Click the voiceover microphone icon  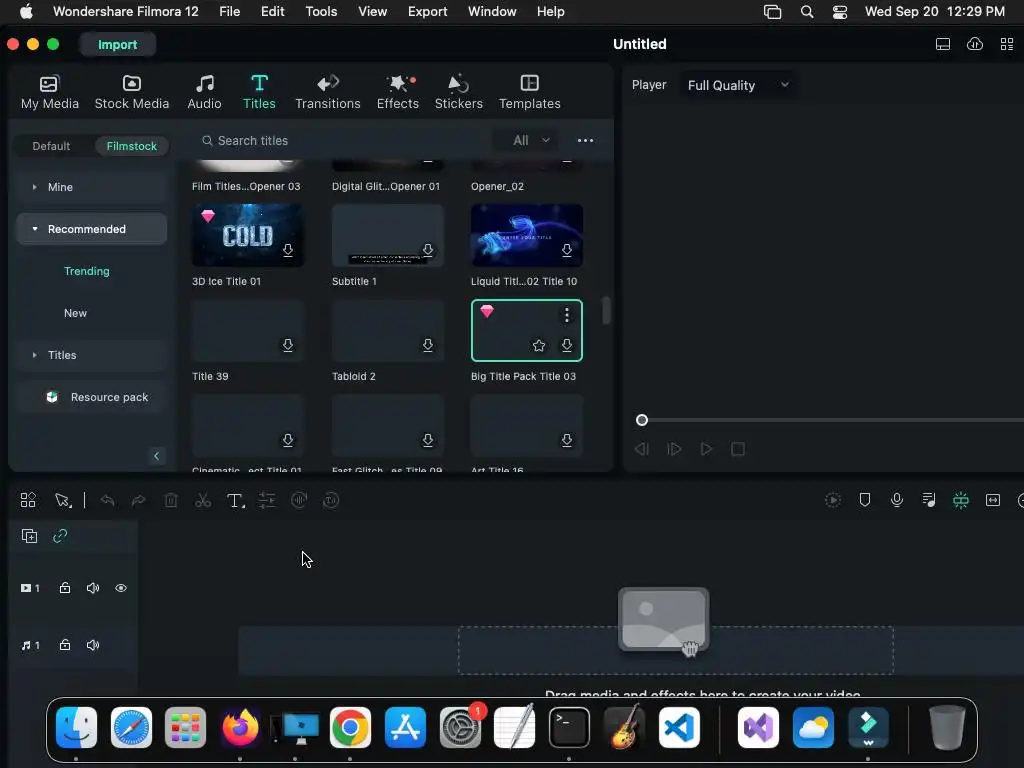coord(897,500)
